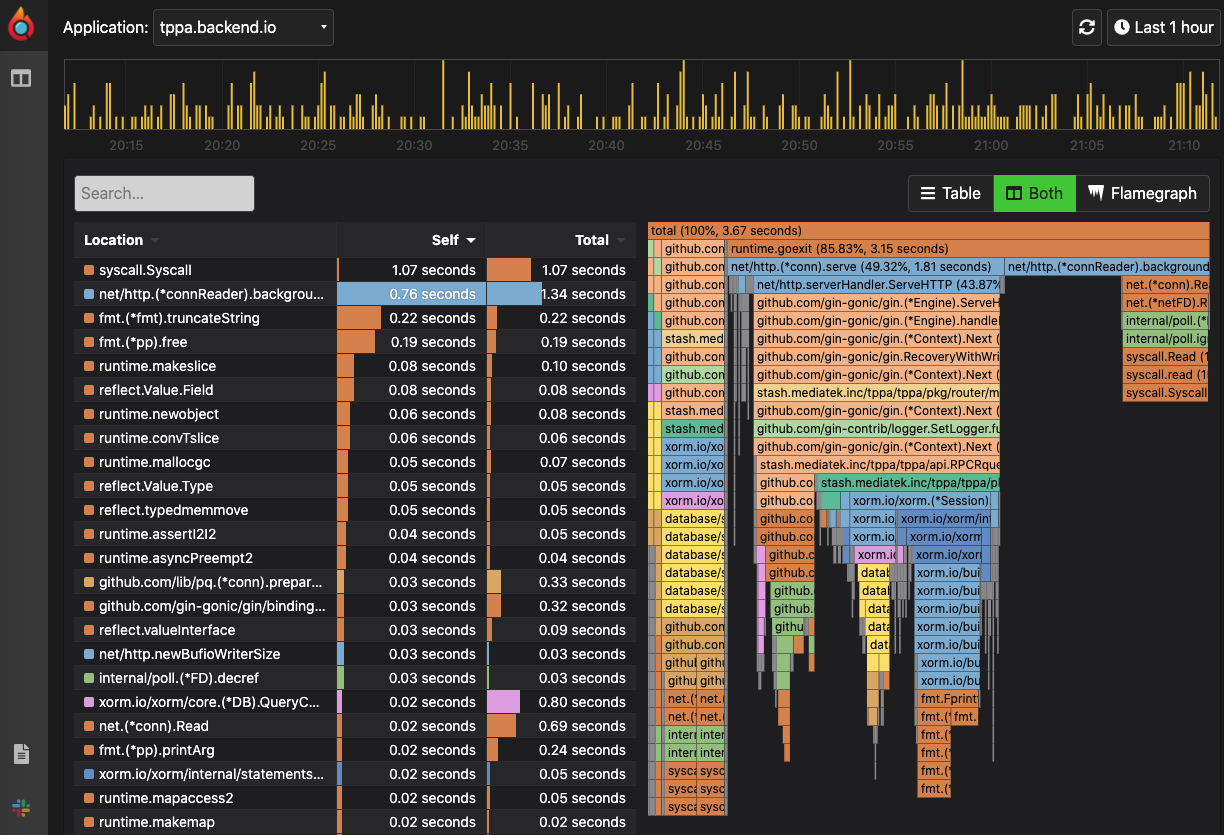The height and width of the screenshot is (835, 1224).
Task: Open the Slack sidebar icon
Action: pos(21,807)
